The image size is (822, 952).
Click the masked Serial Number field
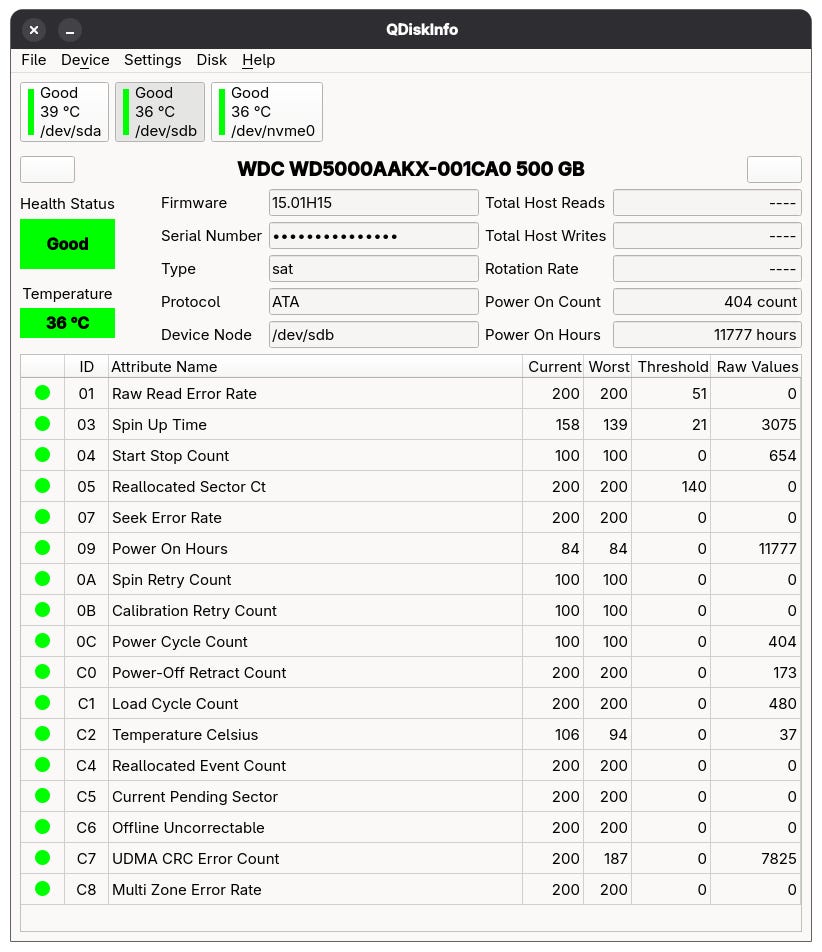pos(373,236)
